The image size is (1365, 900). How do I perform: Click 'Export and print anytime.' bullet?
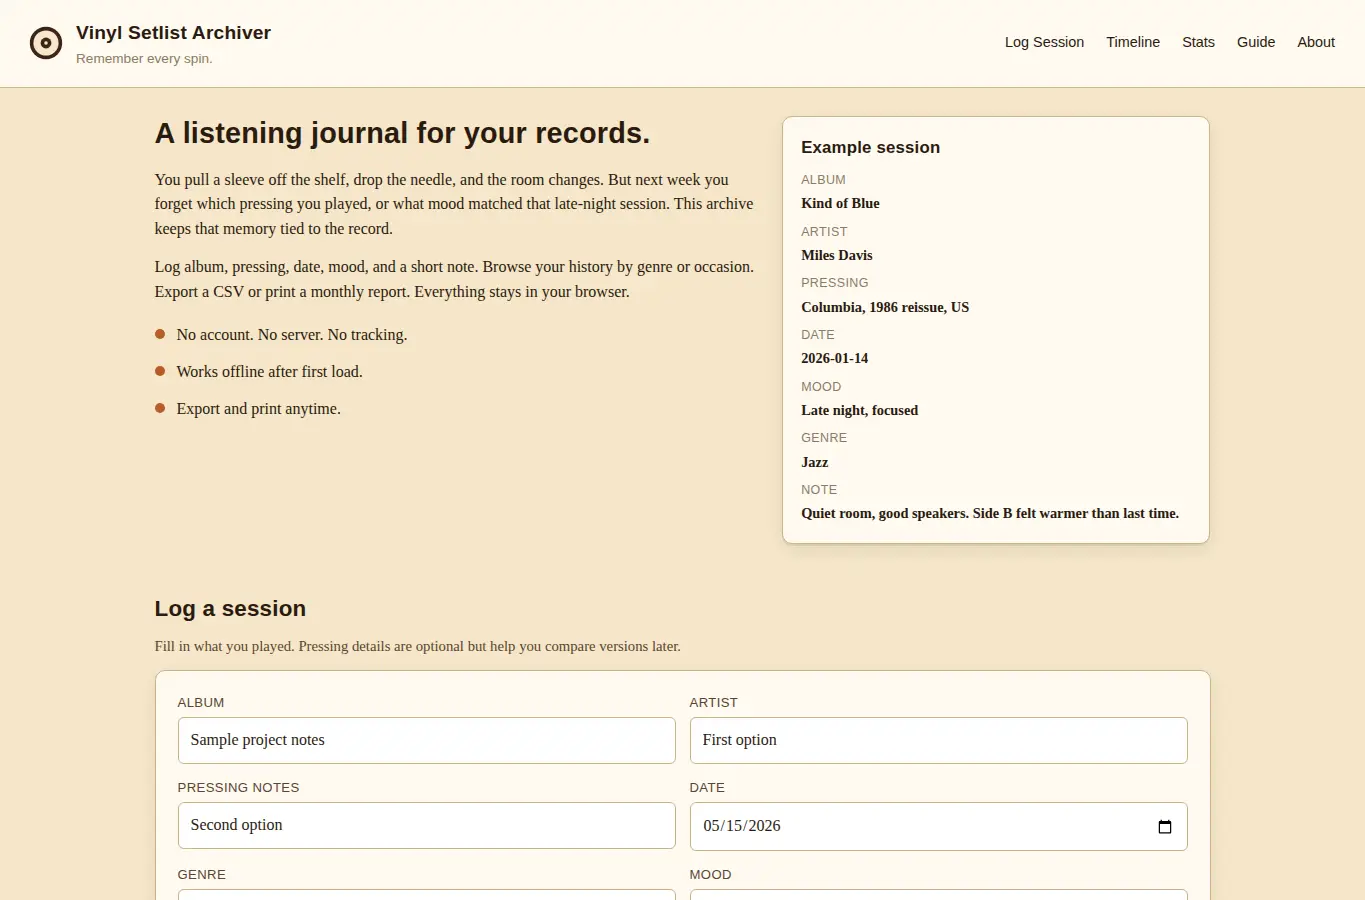259,409
